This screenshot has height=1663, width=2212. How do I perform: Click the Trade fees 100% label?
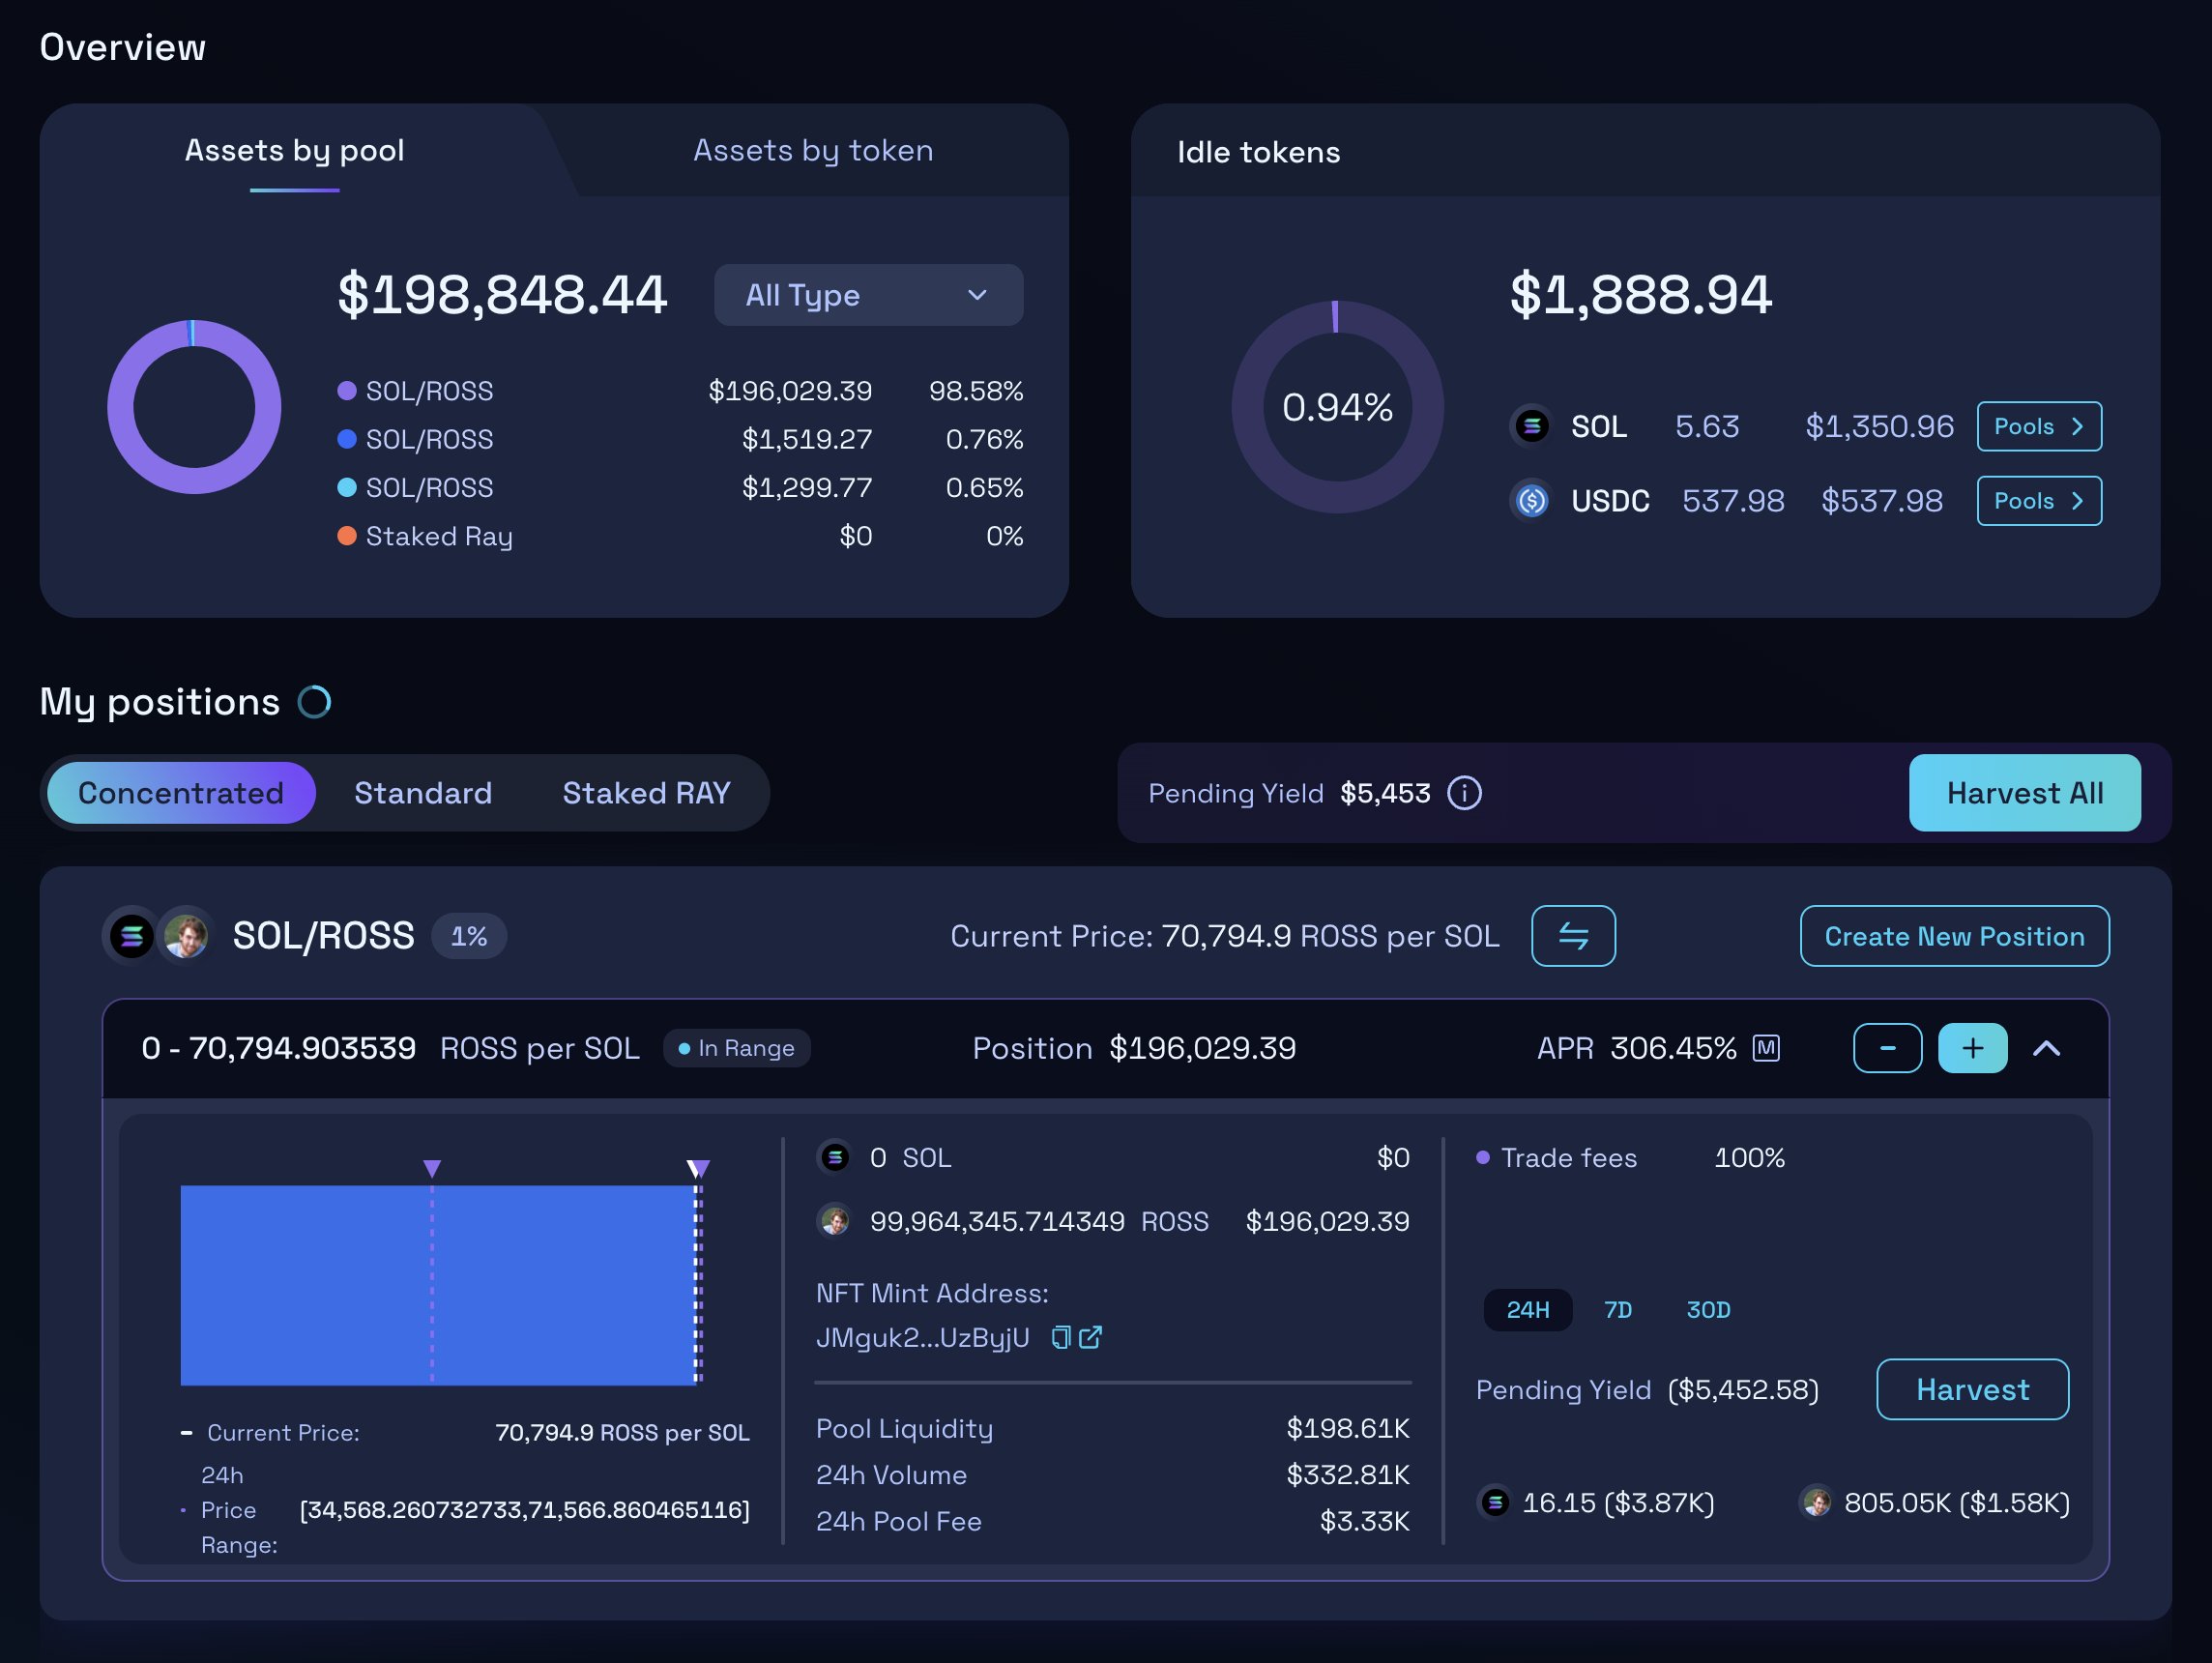click(1630, 1158)
